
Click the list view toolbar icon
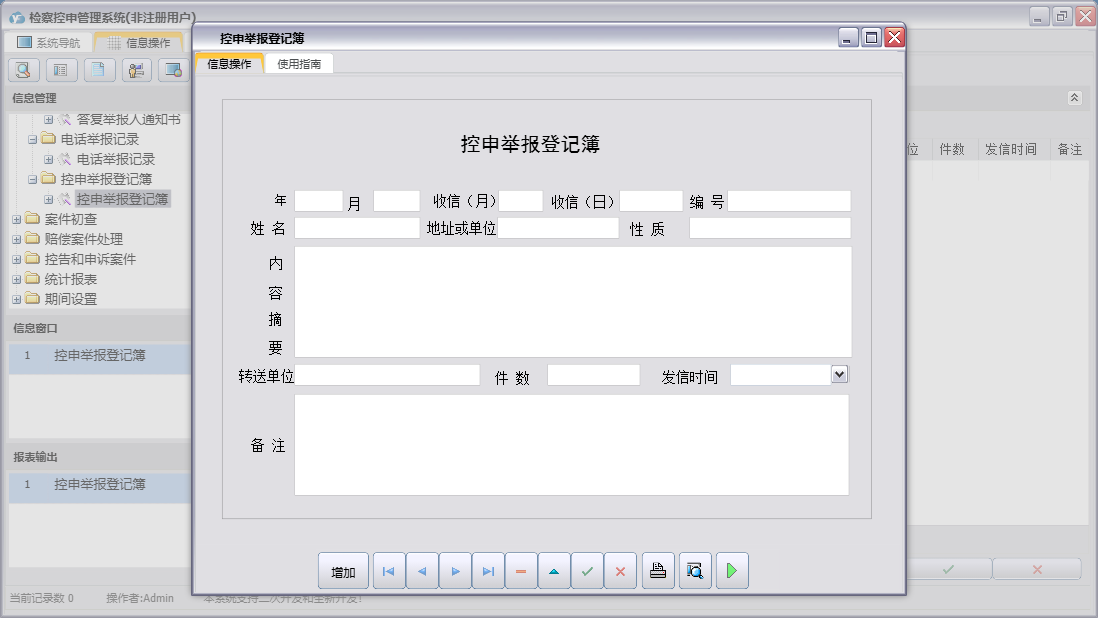pos(61,70)
